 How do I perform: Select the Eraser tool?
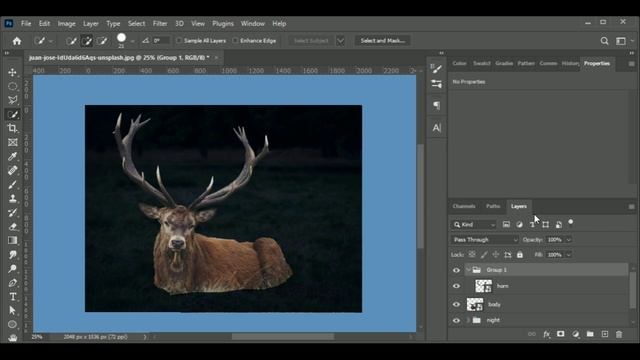(x=13, y=227)
